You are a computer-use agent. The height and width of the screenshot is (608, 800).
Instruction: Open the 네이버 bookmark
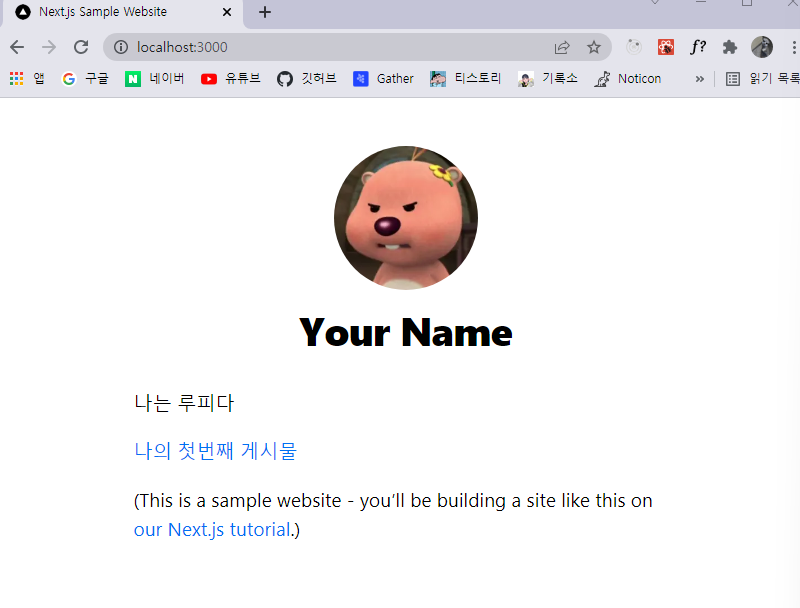155,79
